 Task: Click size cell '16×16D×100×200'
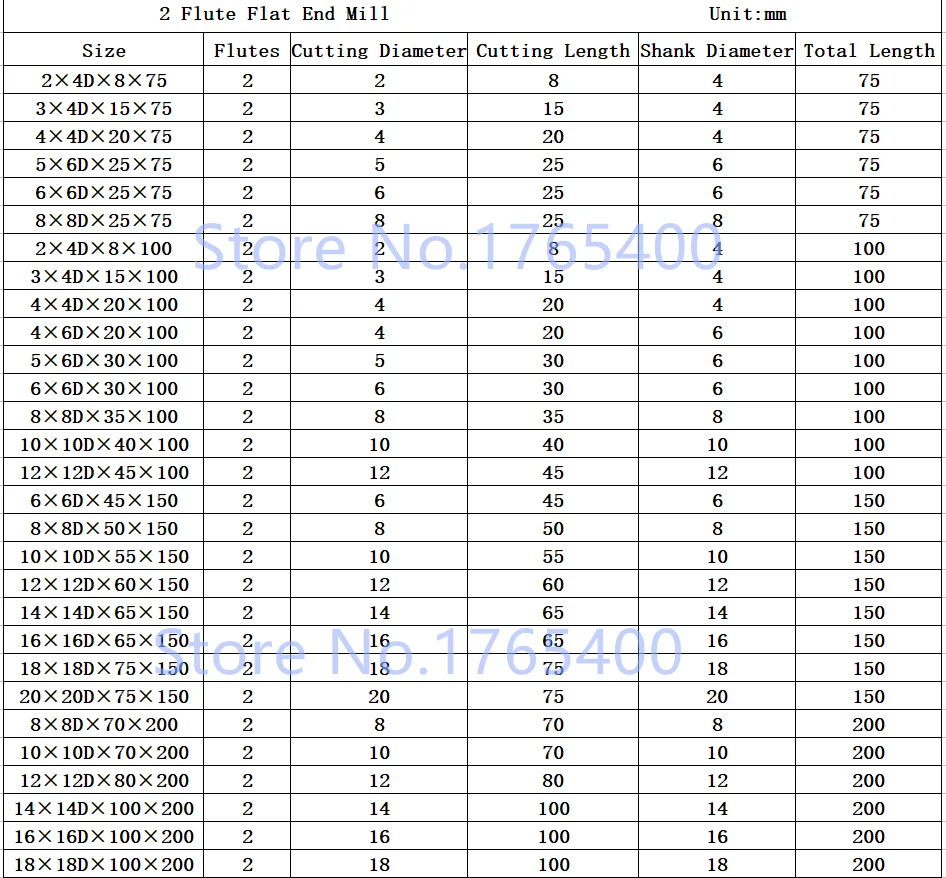104,837
